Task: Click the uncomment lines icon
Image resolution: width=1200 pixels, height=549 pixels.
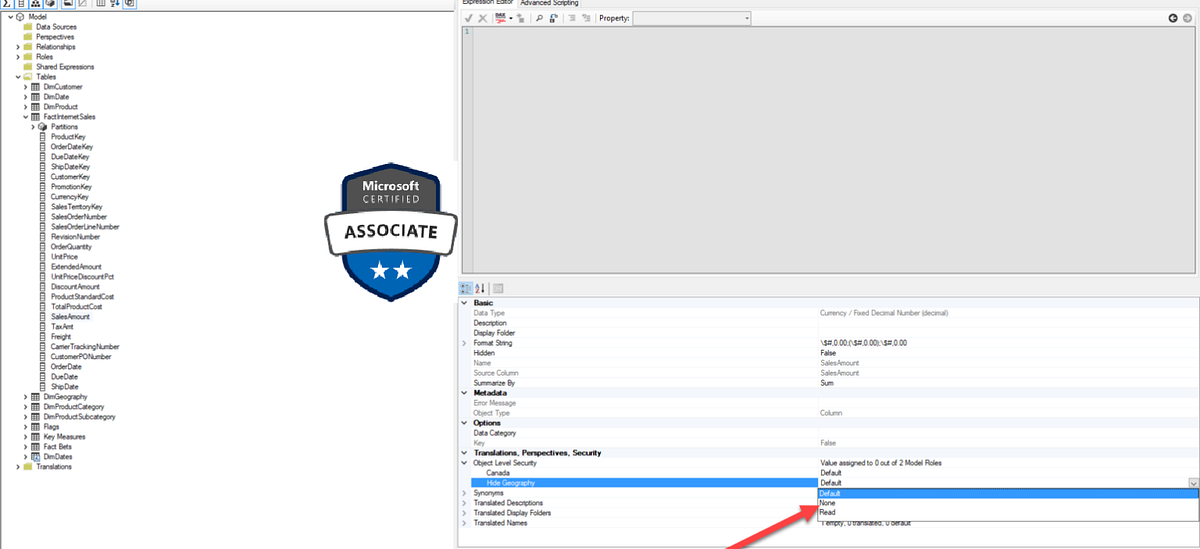Action: tap(586, 18)
